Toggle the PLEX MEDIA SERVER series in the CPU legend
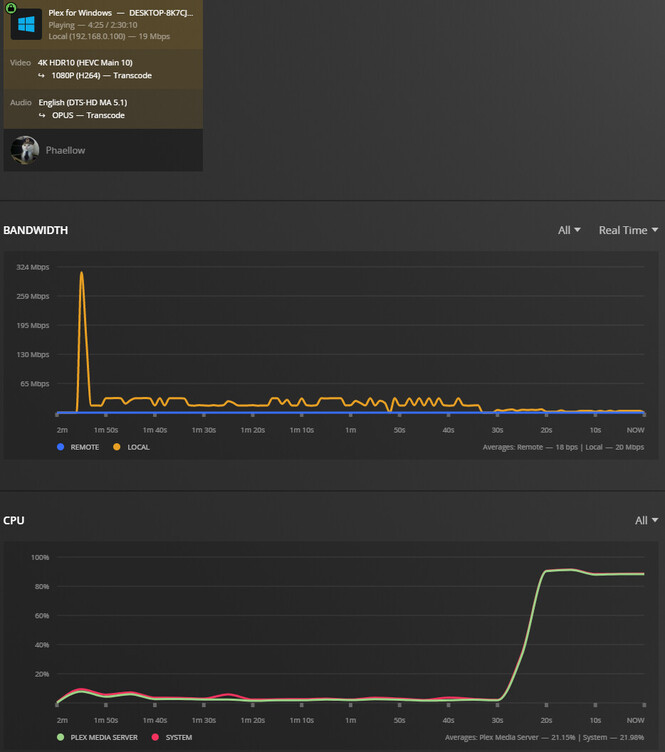Viewport: 665px width, 752px height. click(97, 737)
